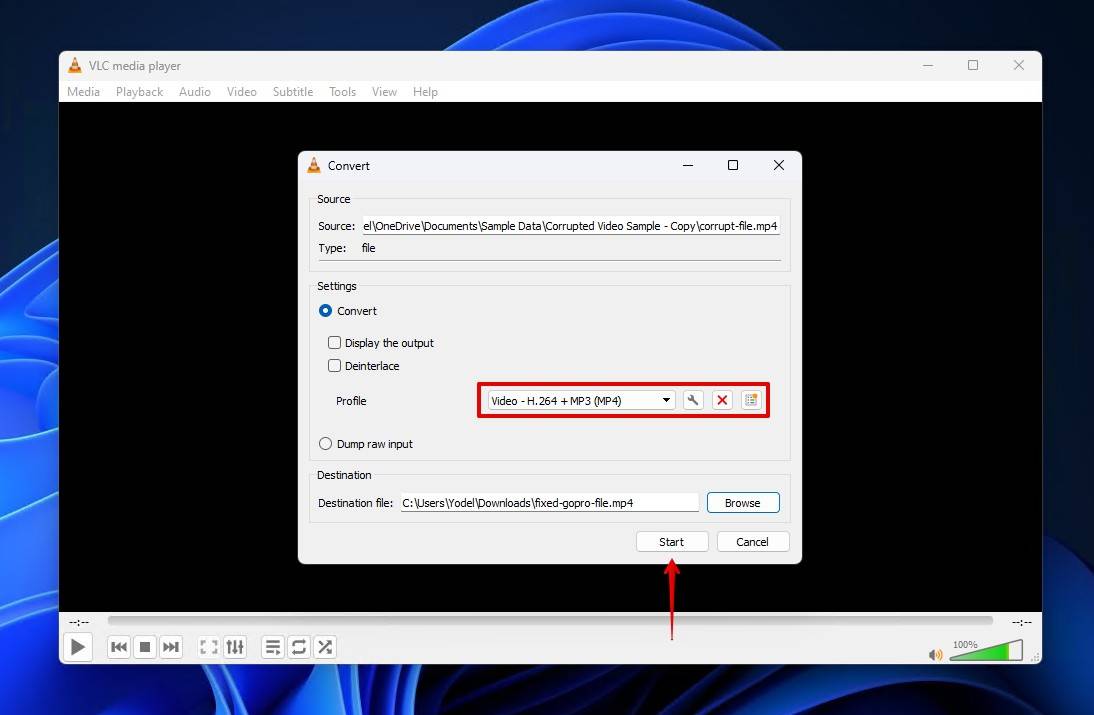Enable random shuffle playback
Image resolution: width=1094 pixels, height=715 pixels.
coord(325,647)
